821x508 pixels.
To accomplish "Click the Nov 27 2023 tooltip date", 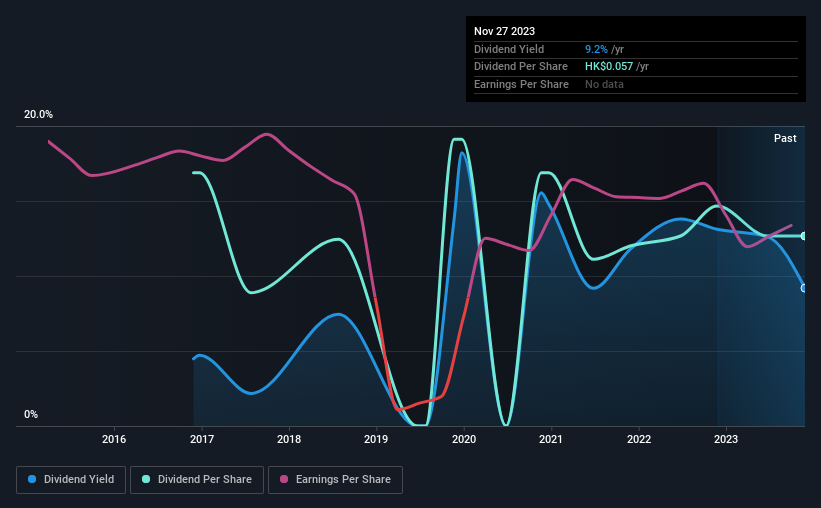I will [504, 31].
